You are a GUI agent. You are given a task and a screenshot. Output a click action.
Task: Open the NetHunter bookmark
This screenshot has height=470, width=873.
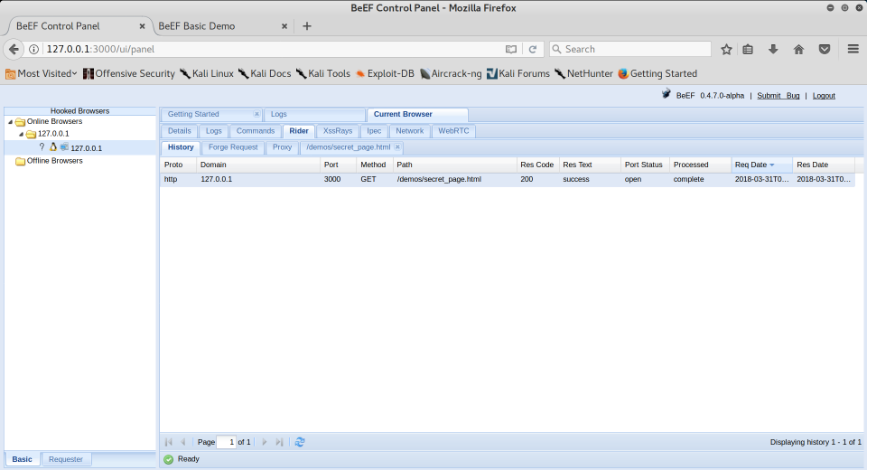(583, 74)
